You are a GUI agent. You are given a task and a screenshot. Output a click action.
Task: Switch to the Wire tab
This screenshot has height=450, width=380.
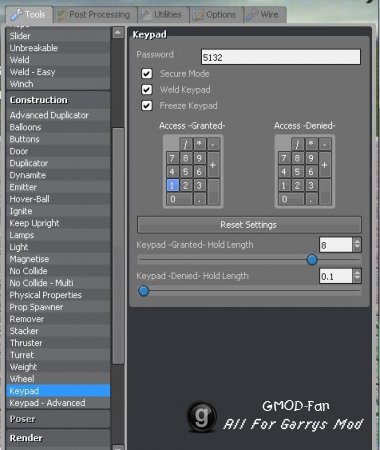pos(265,15)
